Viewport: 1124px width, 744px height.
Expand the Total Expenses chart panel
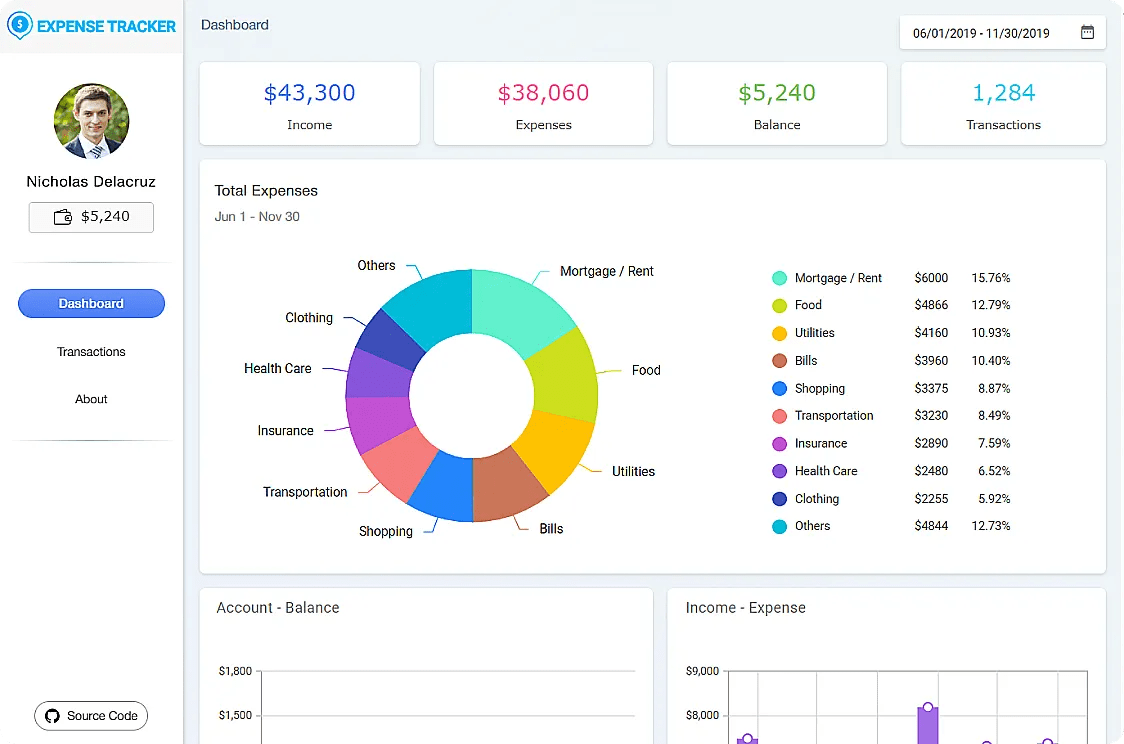tap(265, 190)
